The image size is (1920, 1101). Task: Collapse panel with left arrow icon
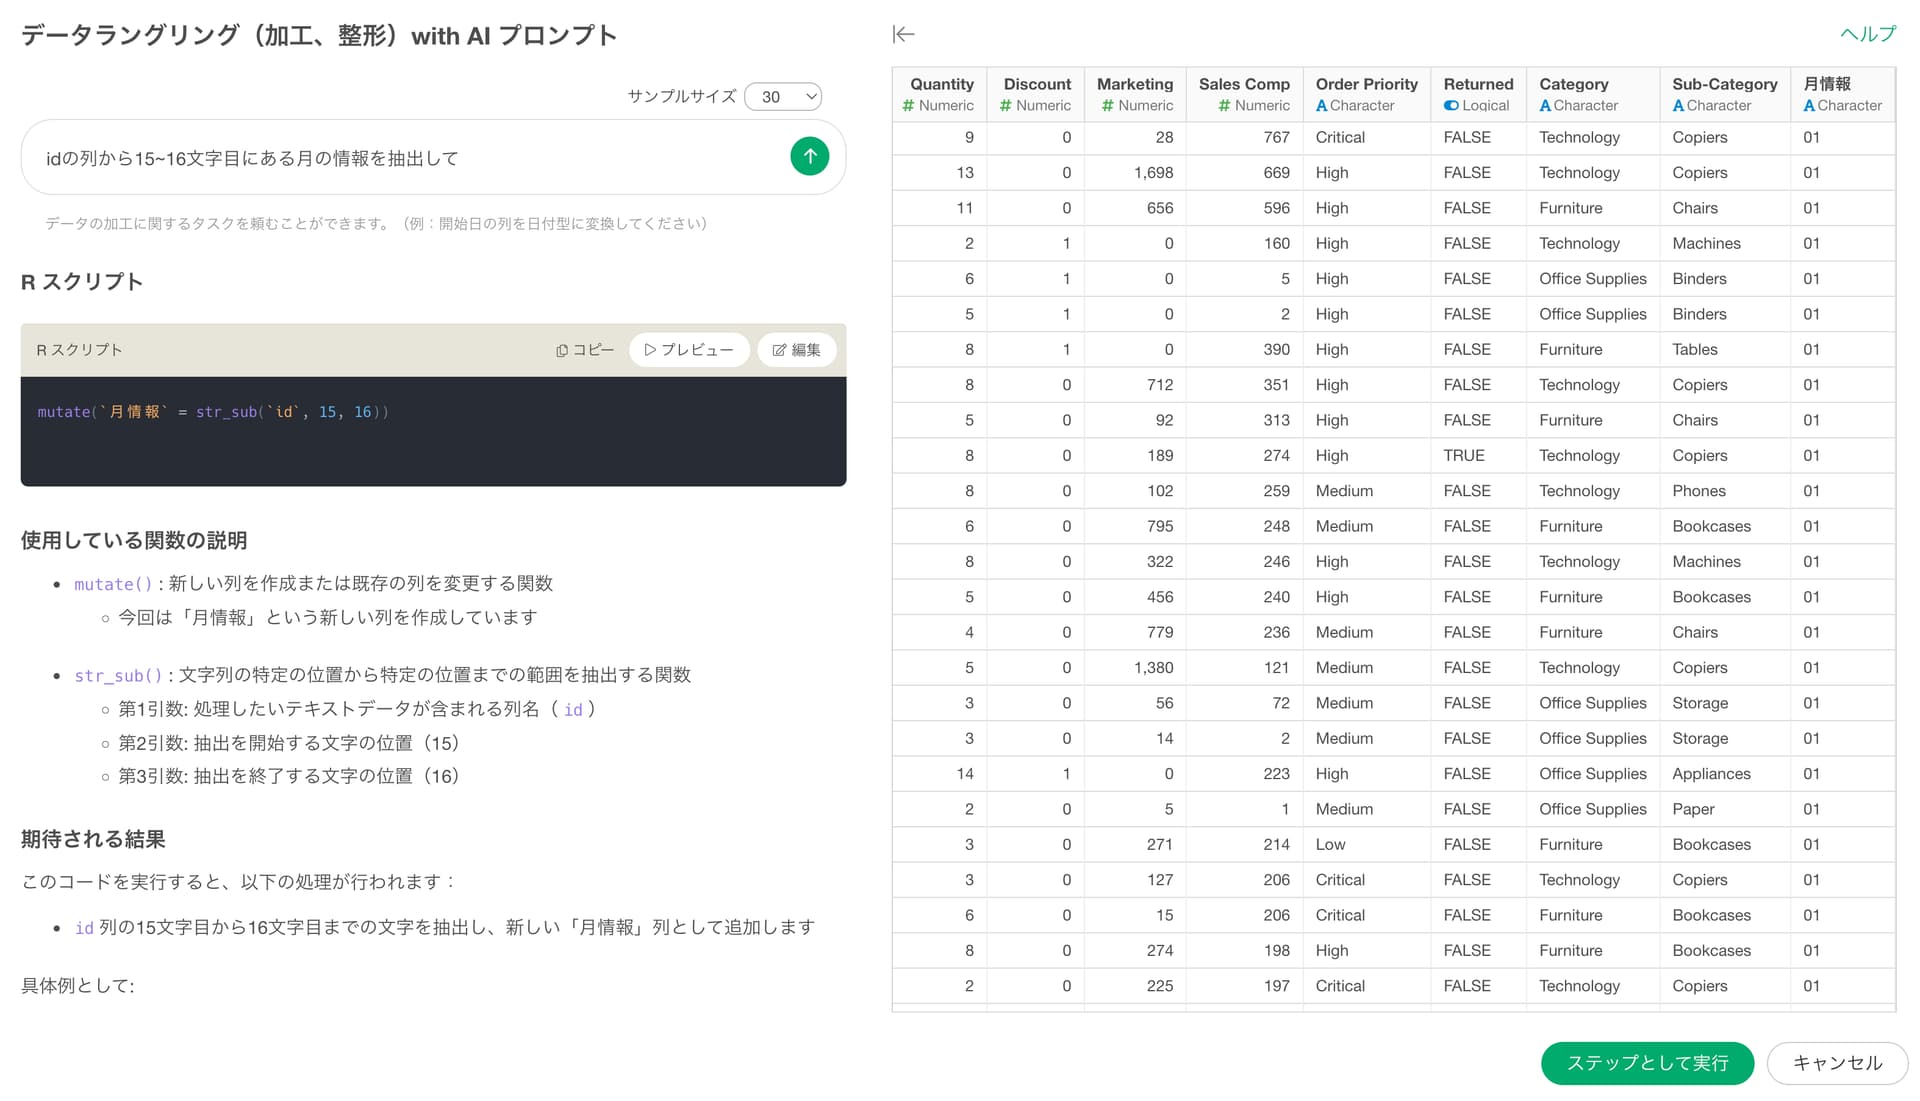(903, 35)
